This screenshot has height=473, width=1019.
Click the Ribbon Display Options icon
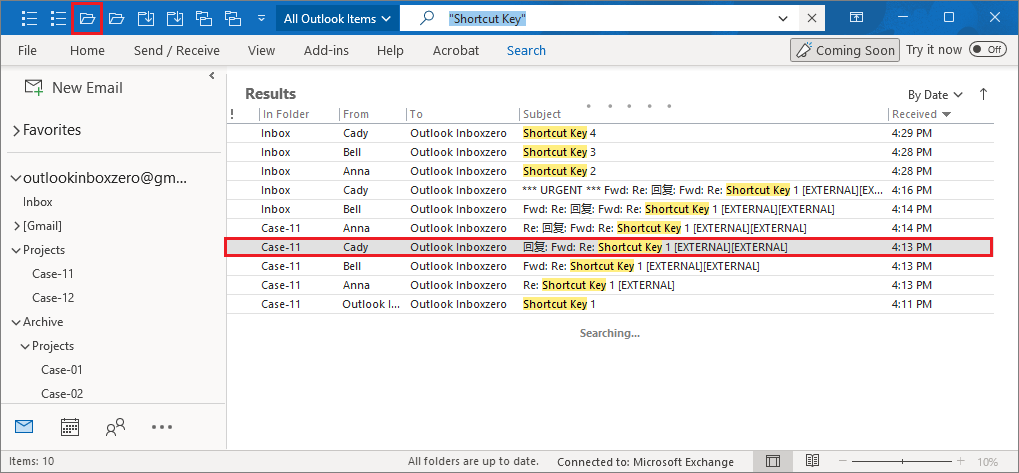tap(857, 18)
